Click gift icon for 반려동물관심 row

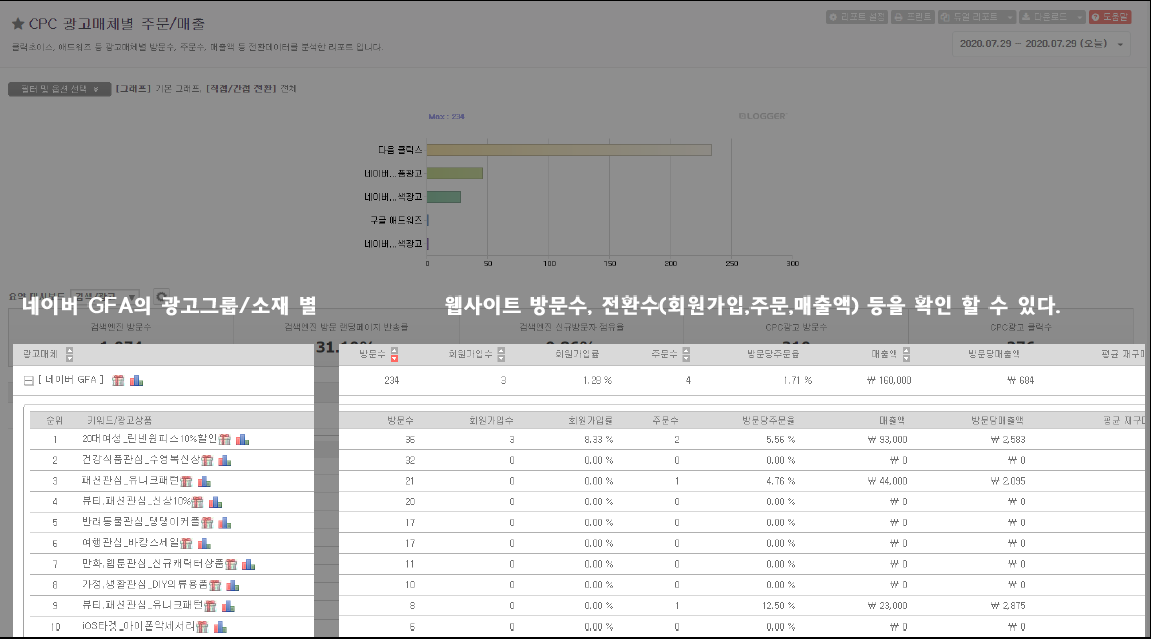[x=207, y=522]
